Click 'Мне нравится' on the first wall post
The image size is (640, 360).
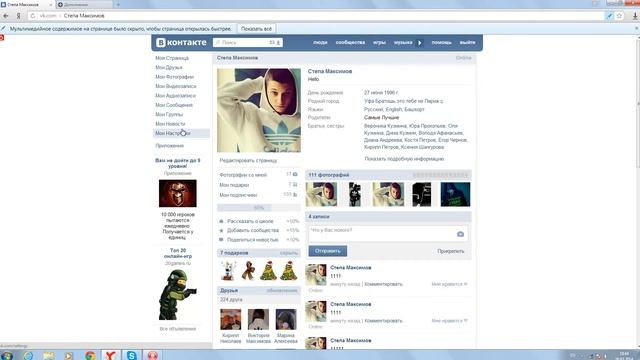pos(449,284)
